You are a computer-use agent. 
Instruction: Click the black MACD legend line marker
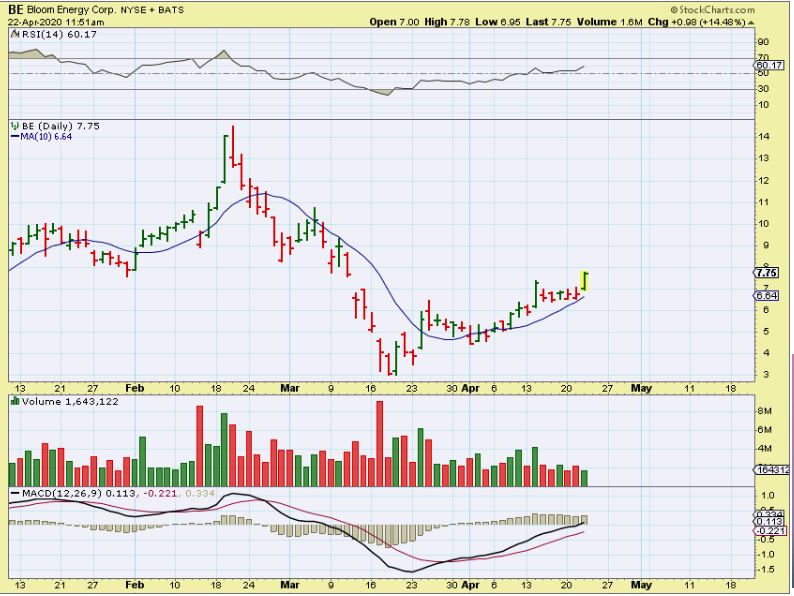click(15, 493)
